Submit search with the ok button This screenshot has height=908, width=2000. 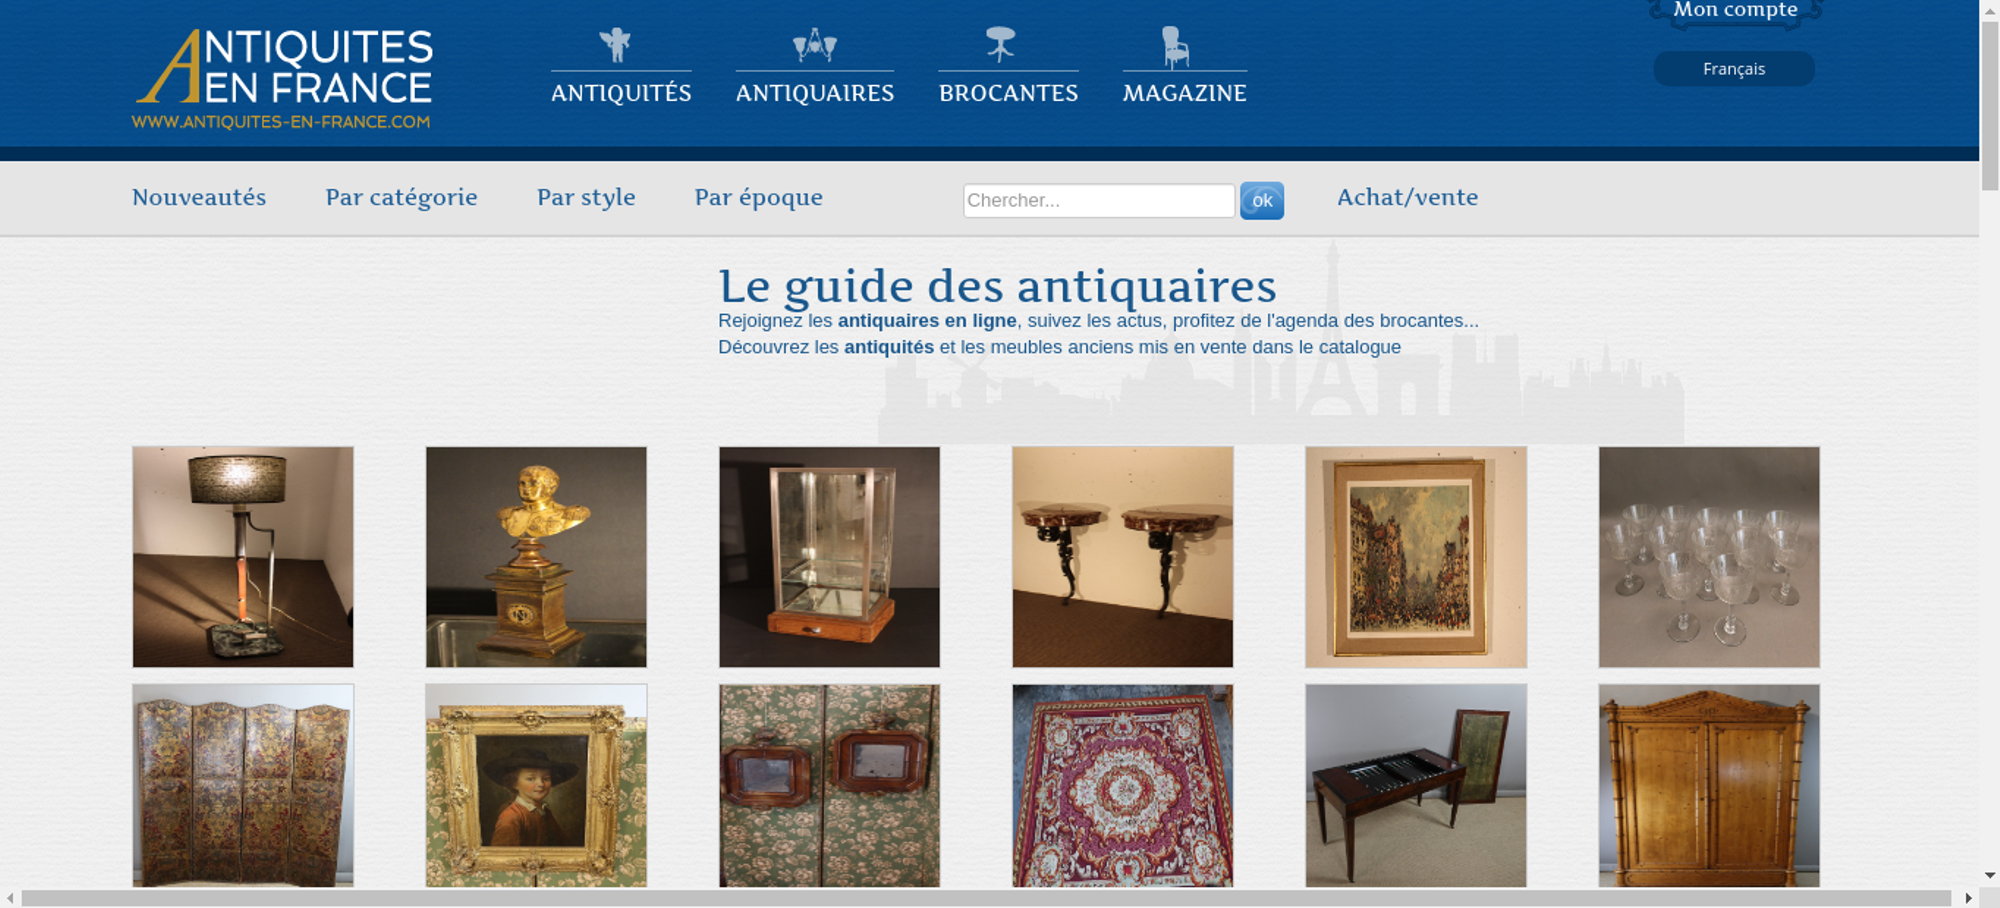point(1262,201)
